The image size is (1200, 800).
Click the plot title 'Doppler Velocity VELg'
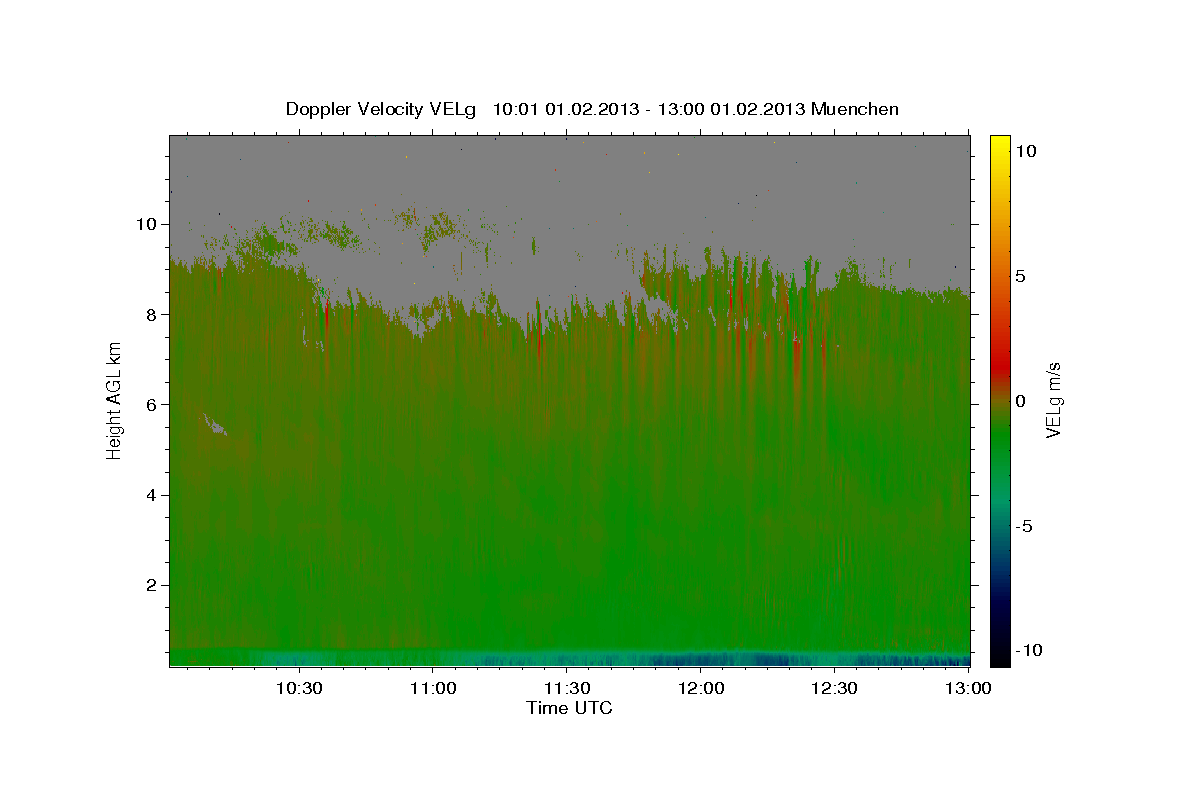point(383,109)
